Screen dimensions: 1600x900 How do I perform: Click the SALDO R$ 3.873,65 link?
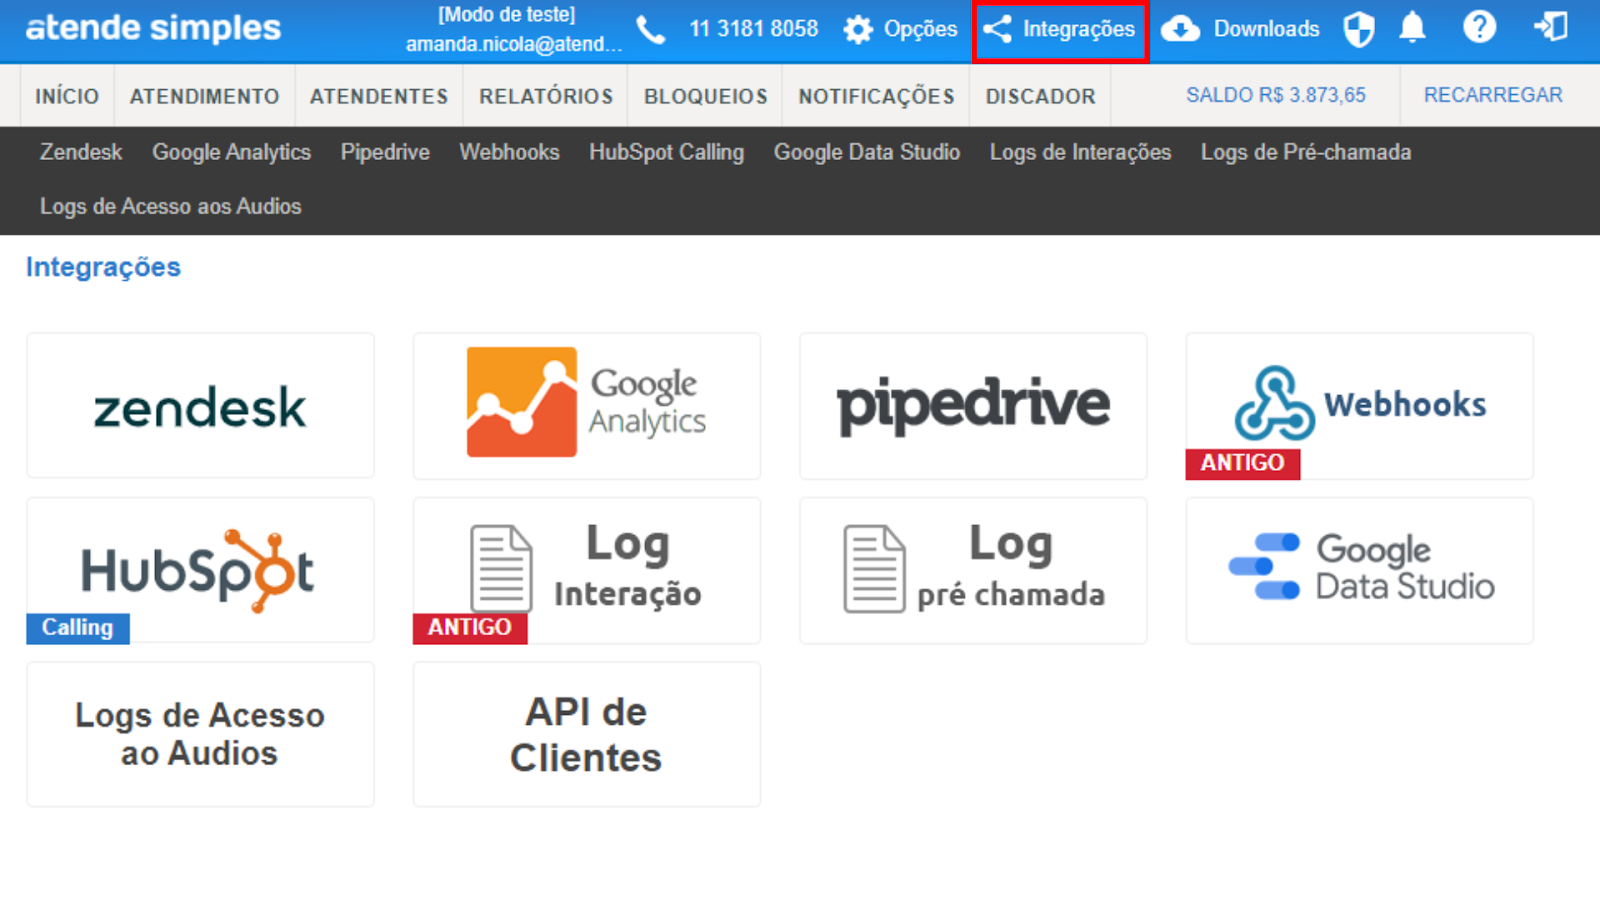click(x=1276, y=95)
